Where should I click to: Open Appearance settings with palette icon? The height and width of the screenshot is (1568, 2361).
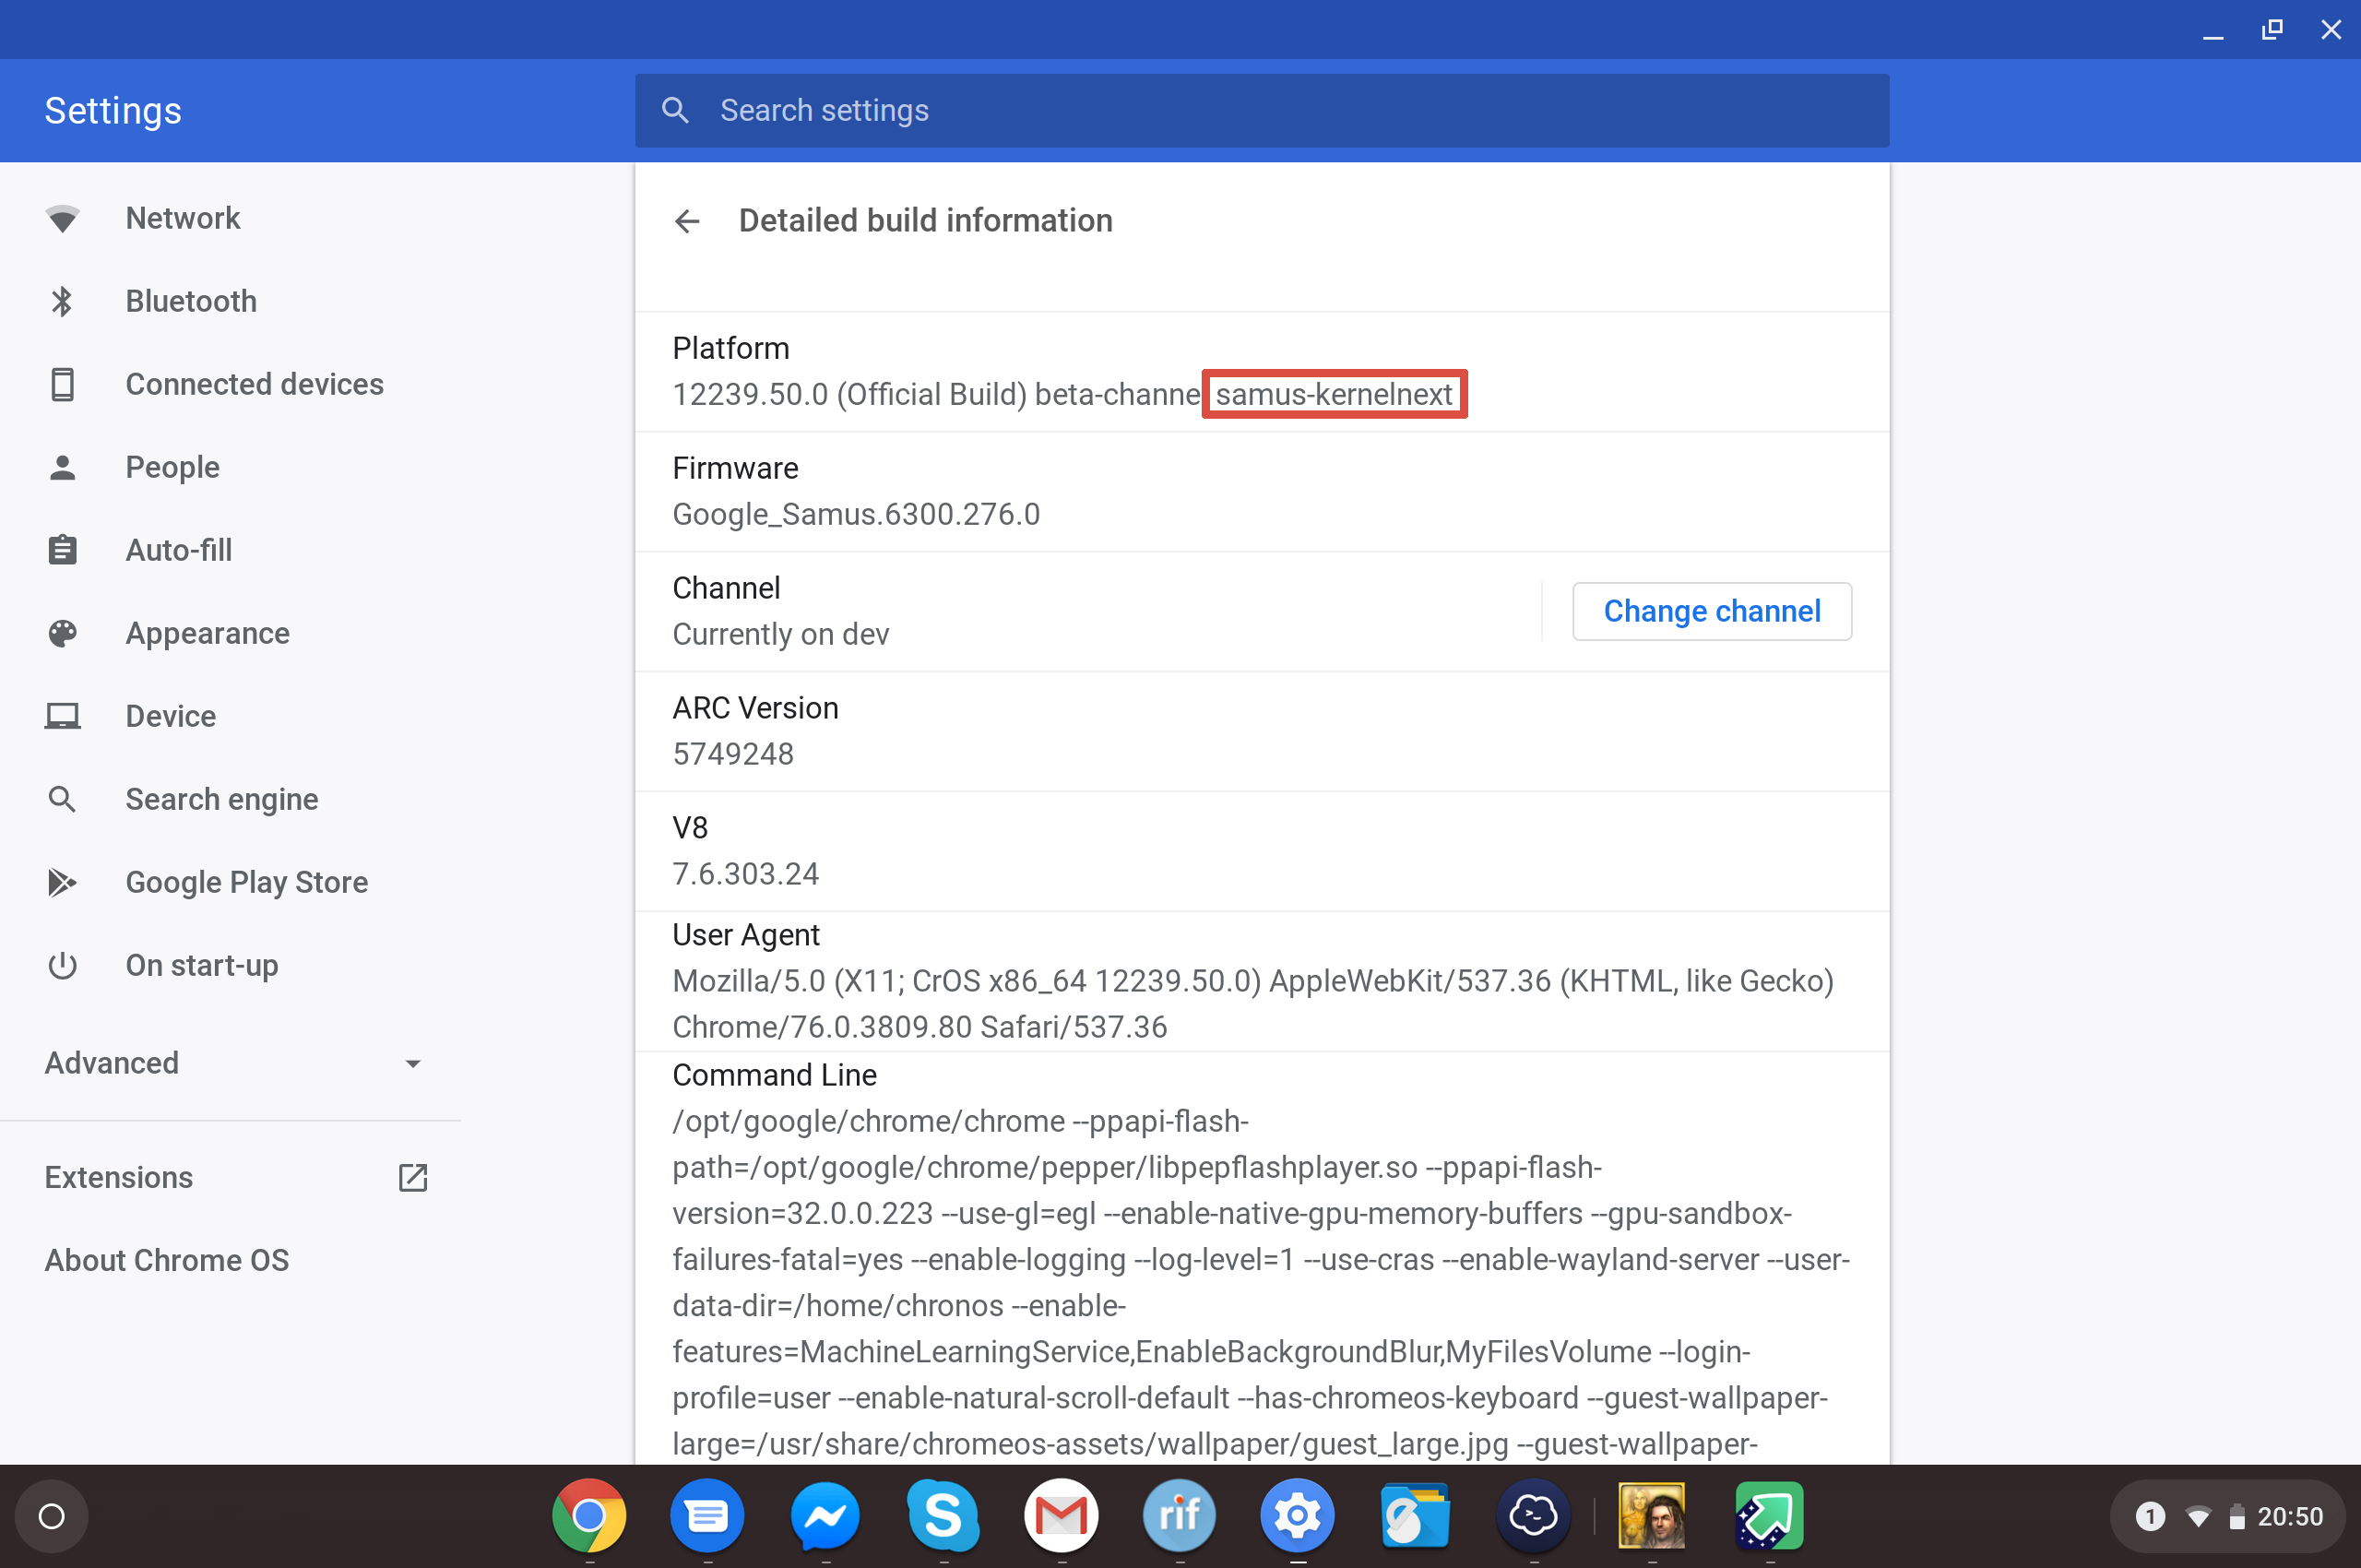[x=62, y=633]
